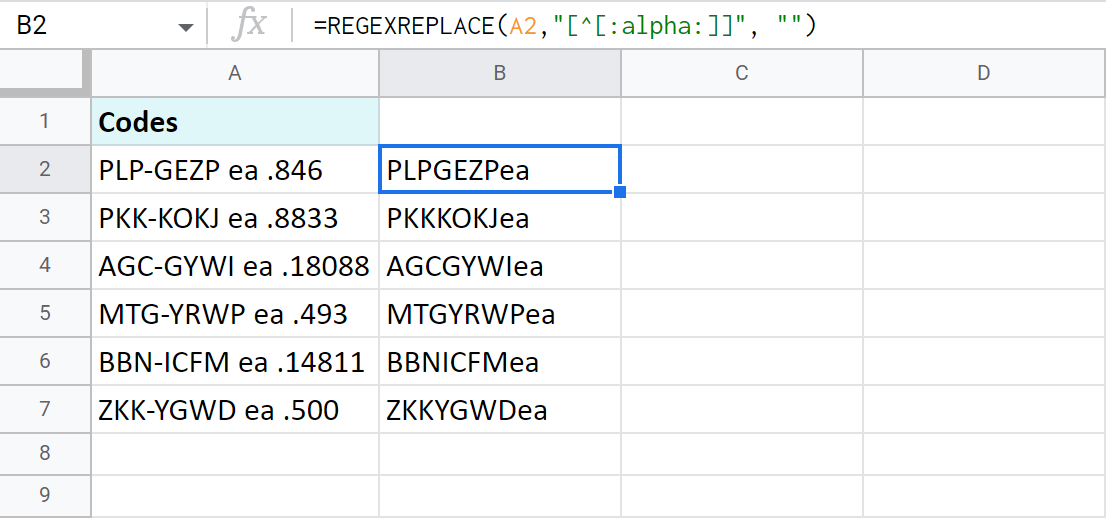Click the fill handle on cell B2

(620, 192)
